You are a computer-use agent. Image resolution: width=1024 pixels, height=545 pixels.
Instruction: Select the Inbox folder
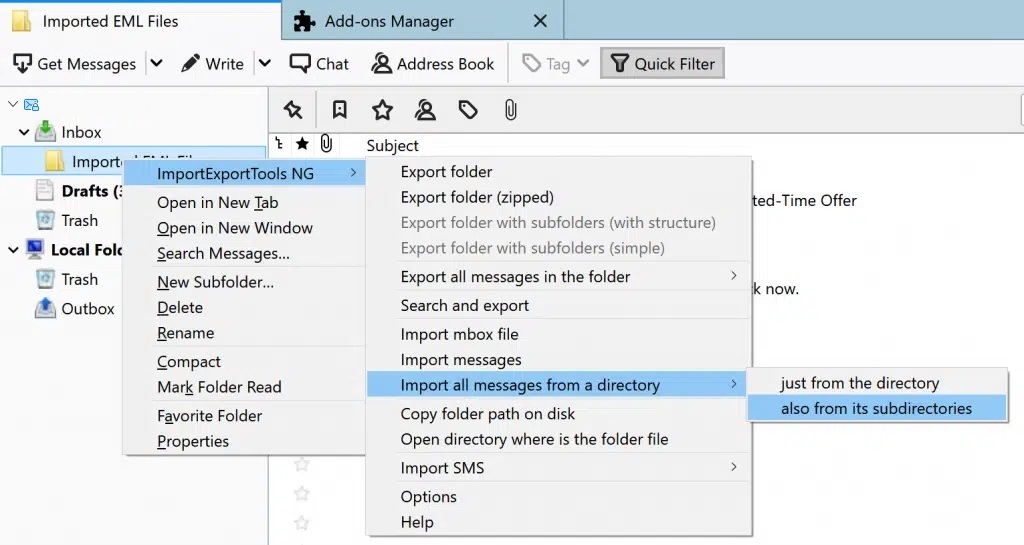81,132
